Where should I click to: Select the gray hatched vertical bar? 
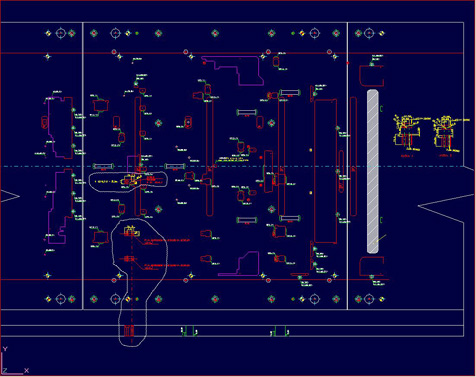(x=373, y=171)
